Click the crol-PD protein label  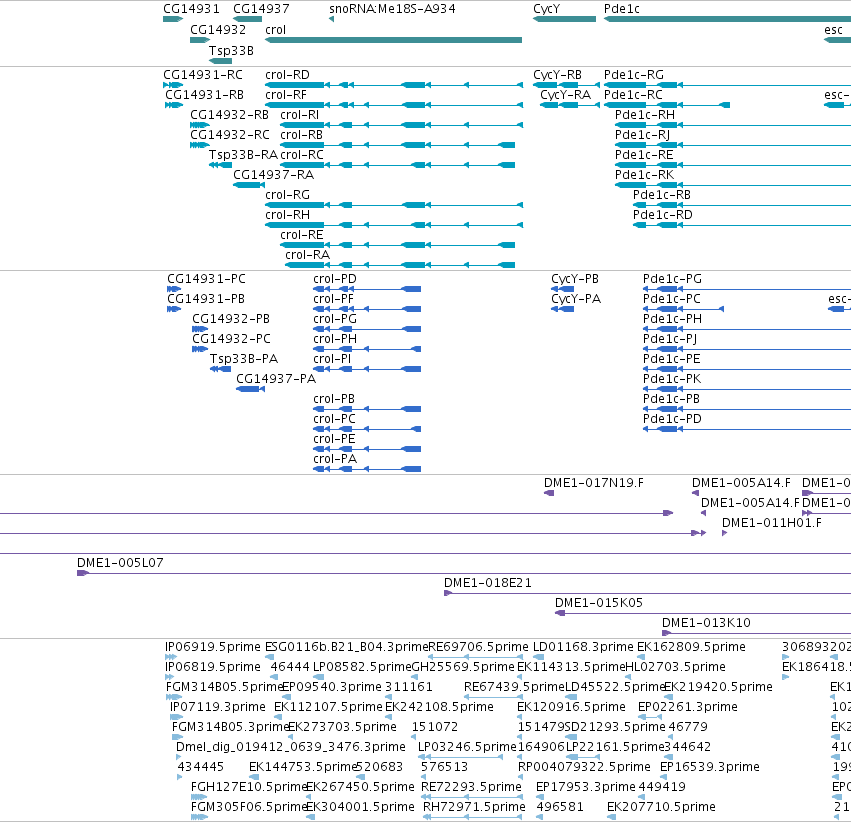click(x=335, y=278)
